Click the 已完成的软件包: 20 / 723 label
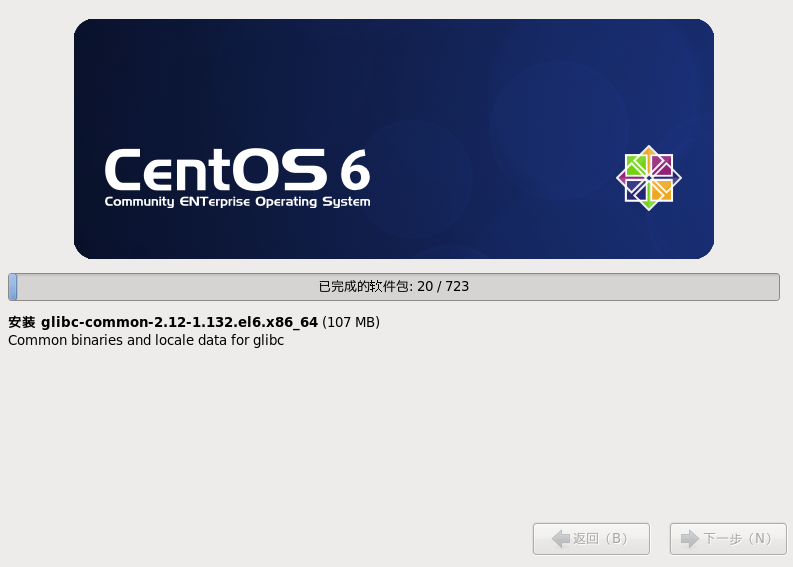The image size is (793, 567). (394, 287)
